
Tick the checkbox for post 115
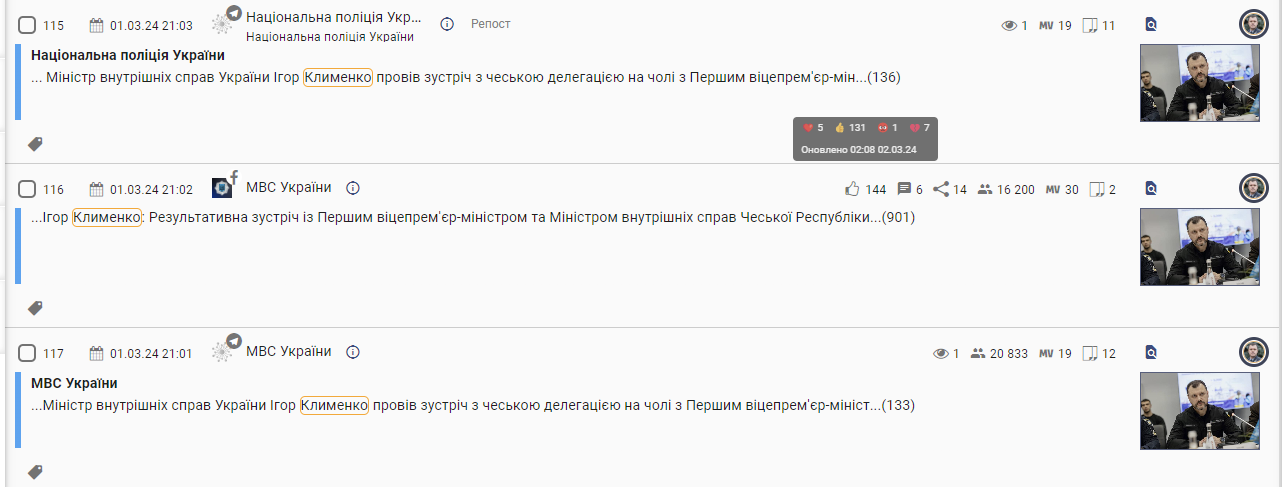(x=27, y=25)
